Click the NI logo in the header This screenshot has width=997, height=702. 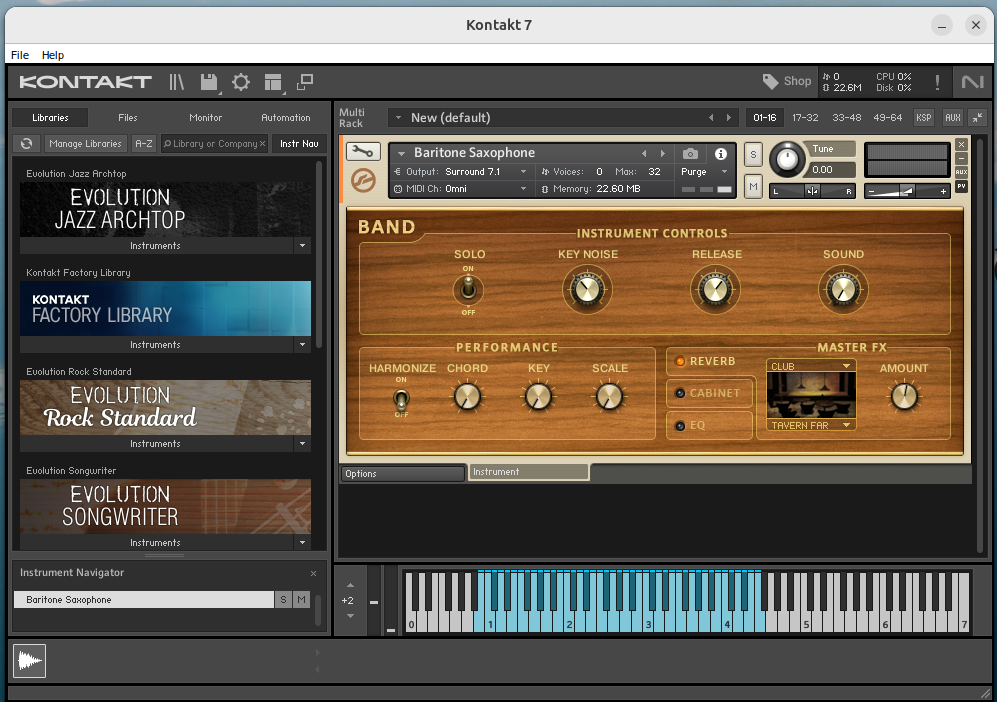coord(972,82)
